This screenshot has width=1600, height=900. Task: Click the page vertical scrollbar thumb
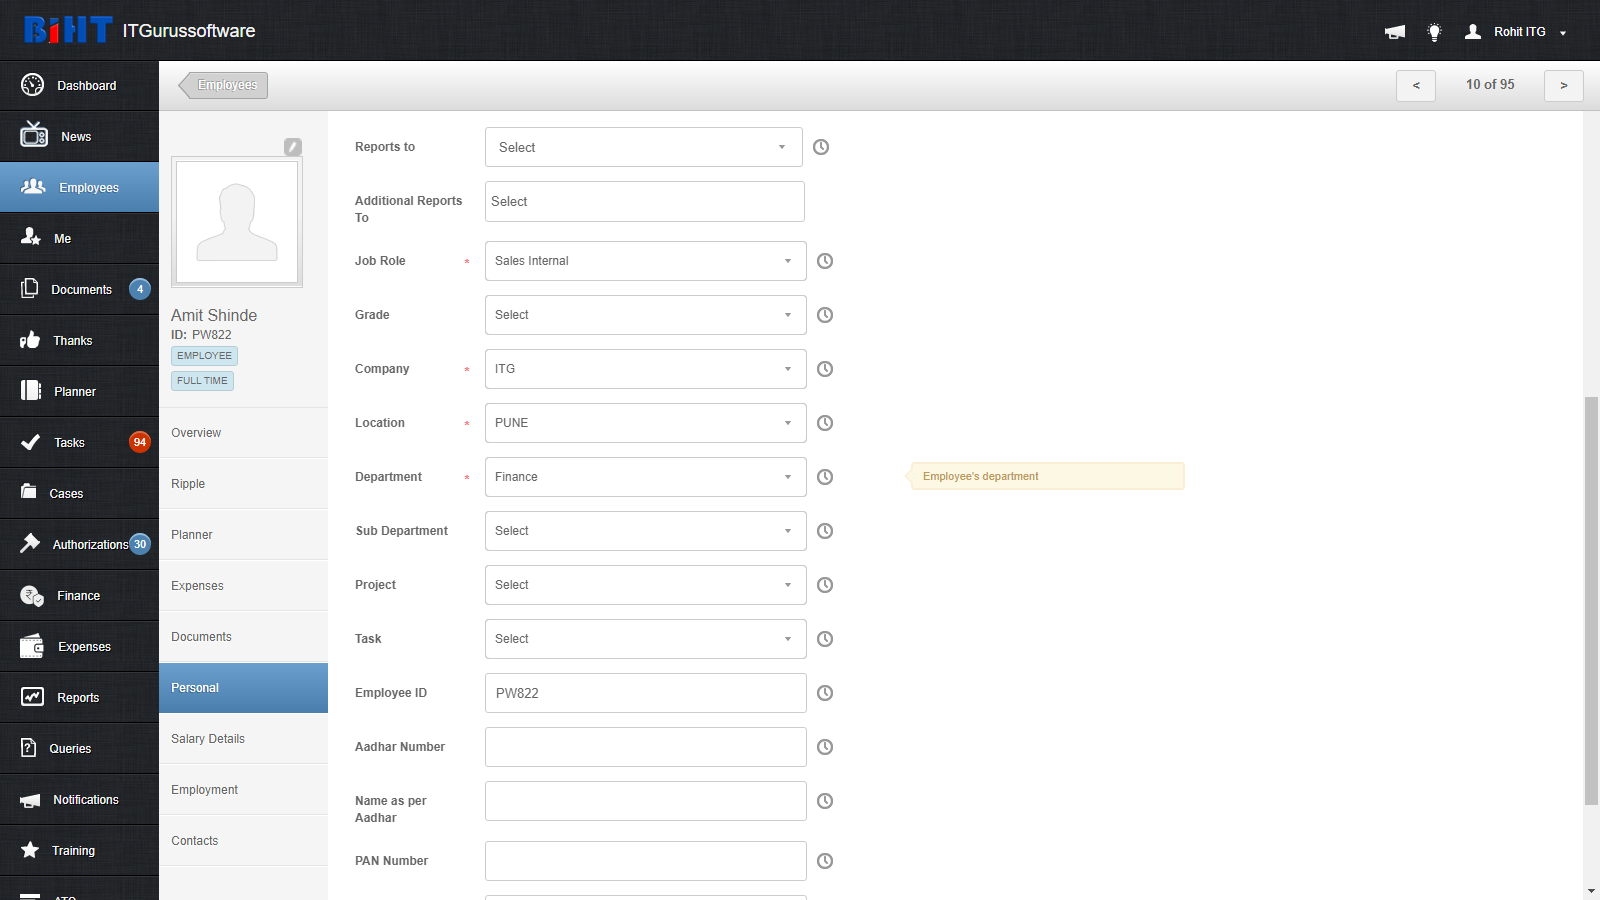(x=1591, y=600)
